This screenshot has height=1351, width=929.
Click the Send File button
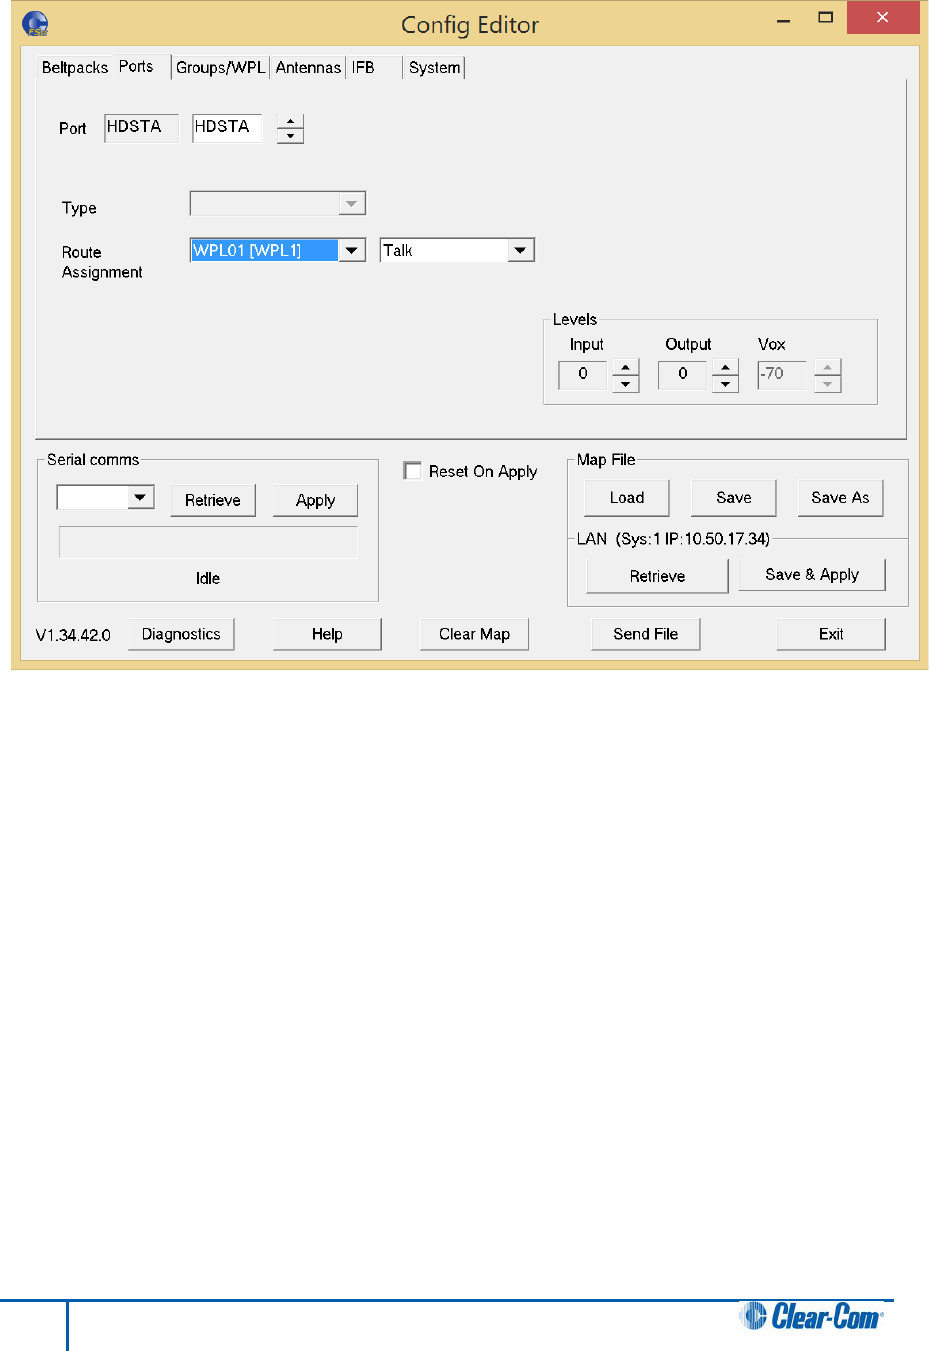tap(646, 634)
